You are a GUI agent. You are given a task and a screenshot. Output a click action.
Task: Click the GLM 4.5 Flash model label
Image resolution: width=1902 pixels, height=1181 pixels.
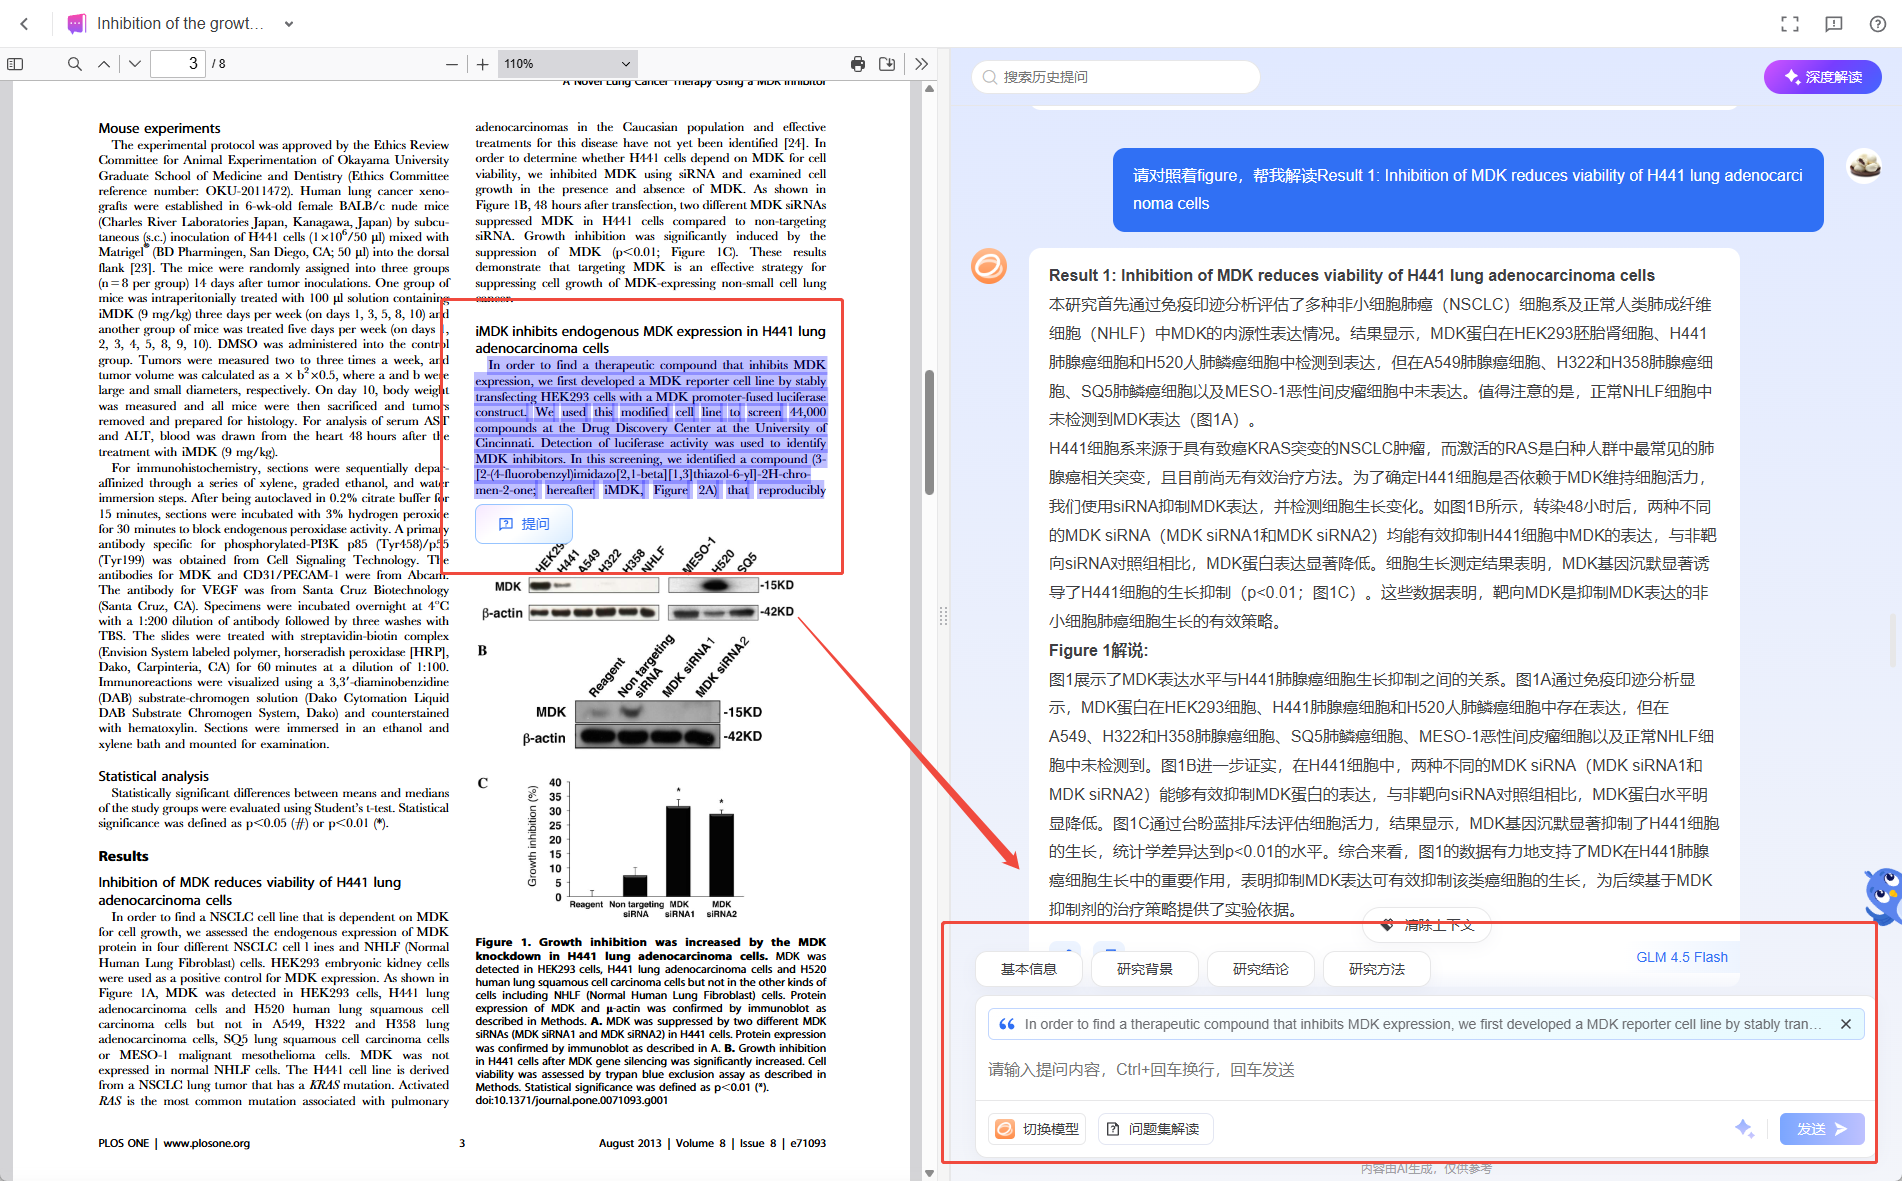point(1682,957)
